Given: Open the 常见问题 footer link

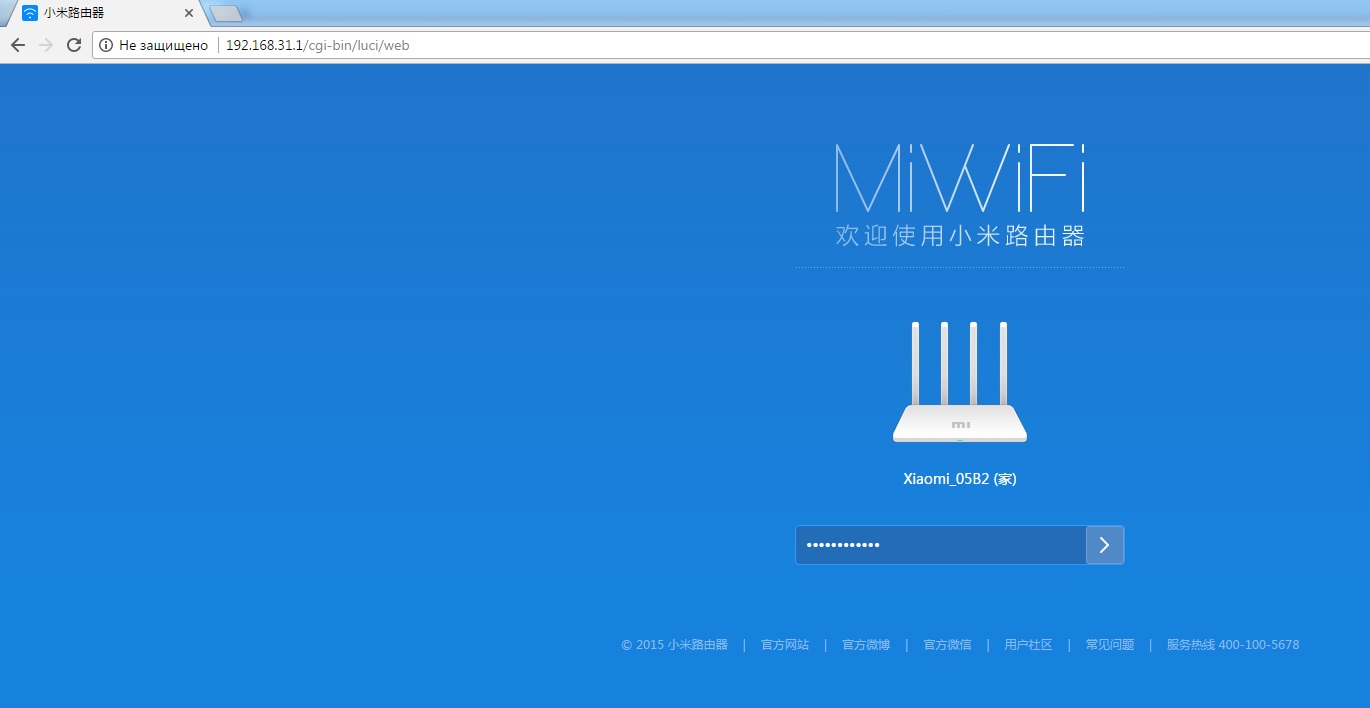Looking at the screenshot, I should [x=1110, y=645].
